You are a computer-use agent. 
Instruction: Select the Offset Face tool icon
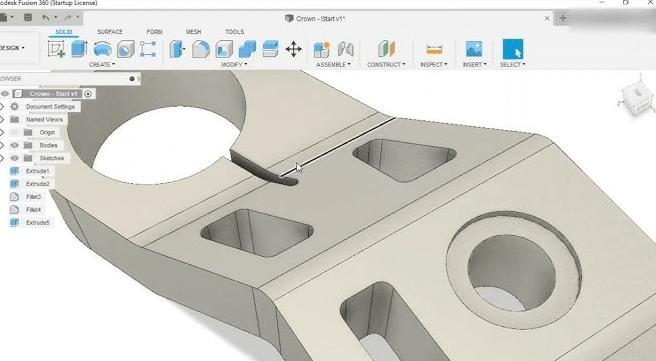click(270, 49)
